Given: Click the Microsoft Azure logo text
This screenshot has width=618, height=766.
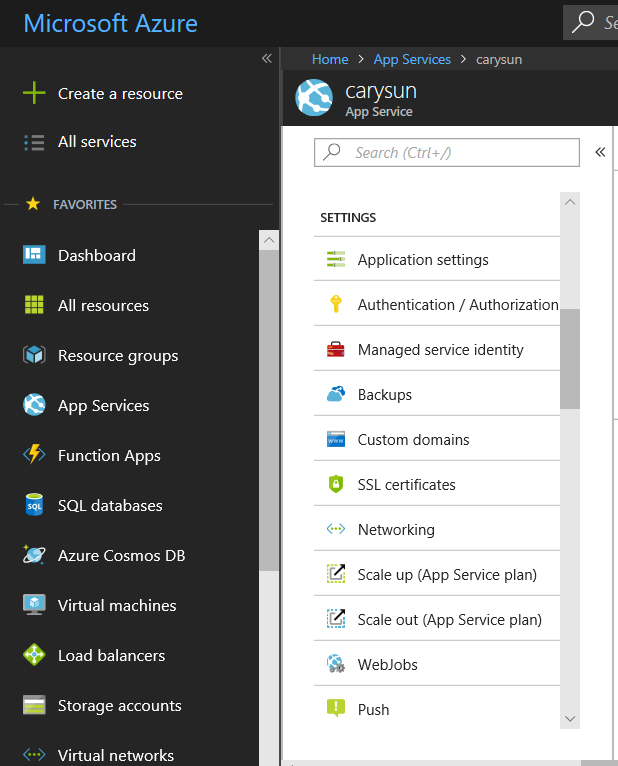Looking at the screenshot, I should click(110, 23).
